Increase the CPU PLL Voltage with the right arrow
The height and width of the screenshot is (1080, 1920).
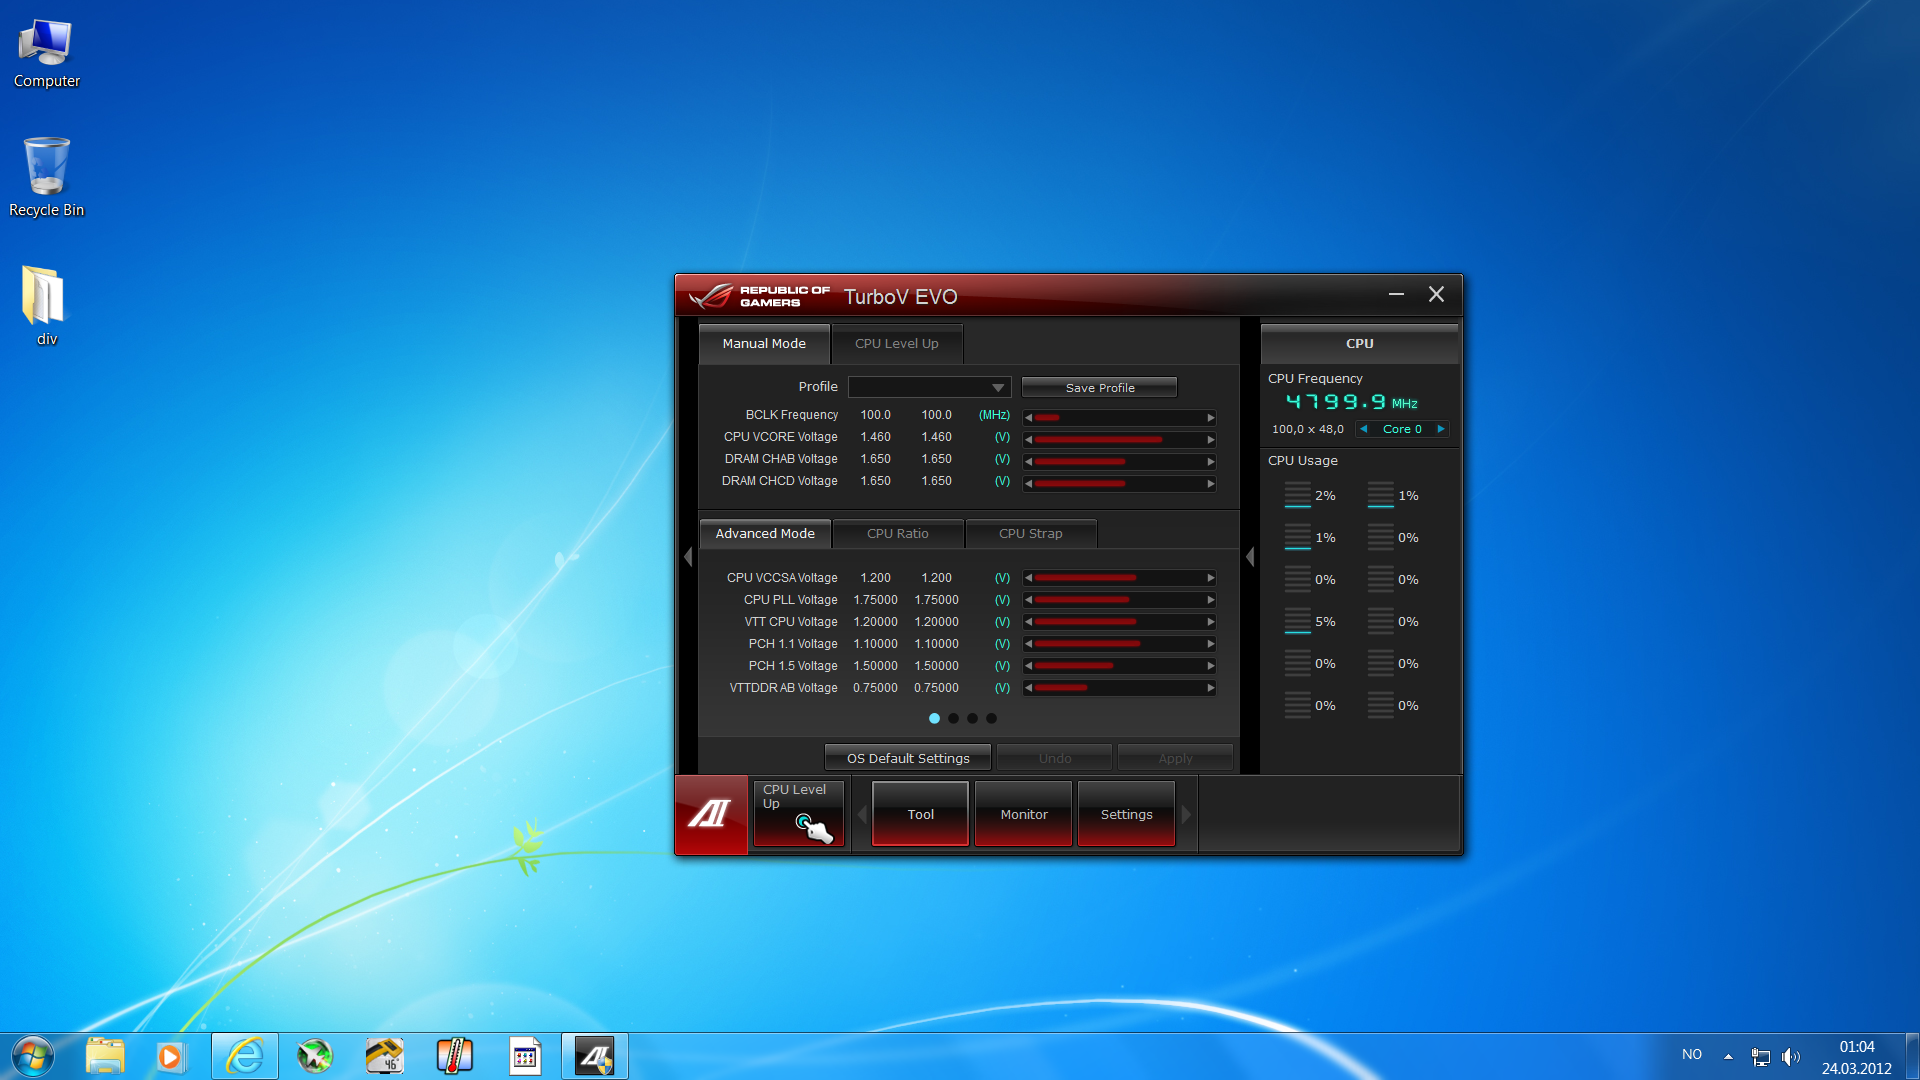pos(1210,599)
